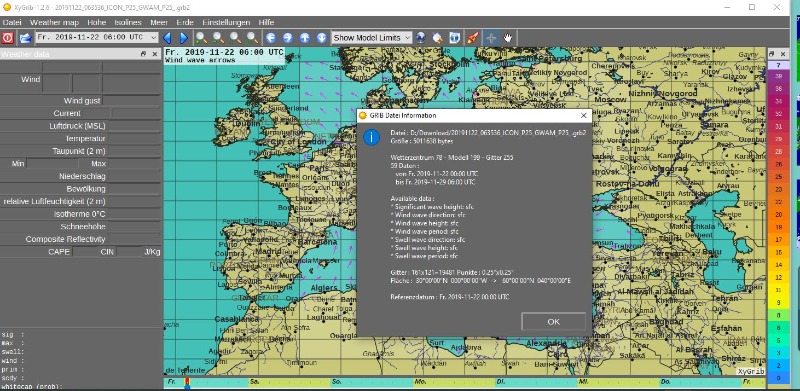Close the color scale panel

782,54
